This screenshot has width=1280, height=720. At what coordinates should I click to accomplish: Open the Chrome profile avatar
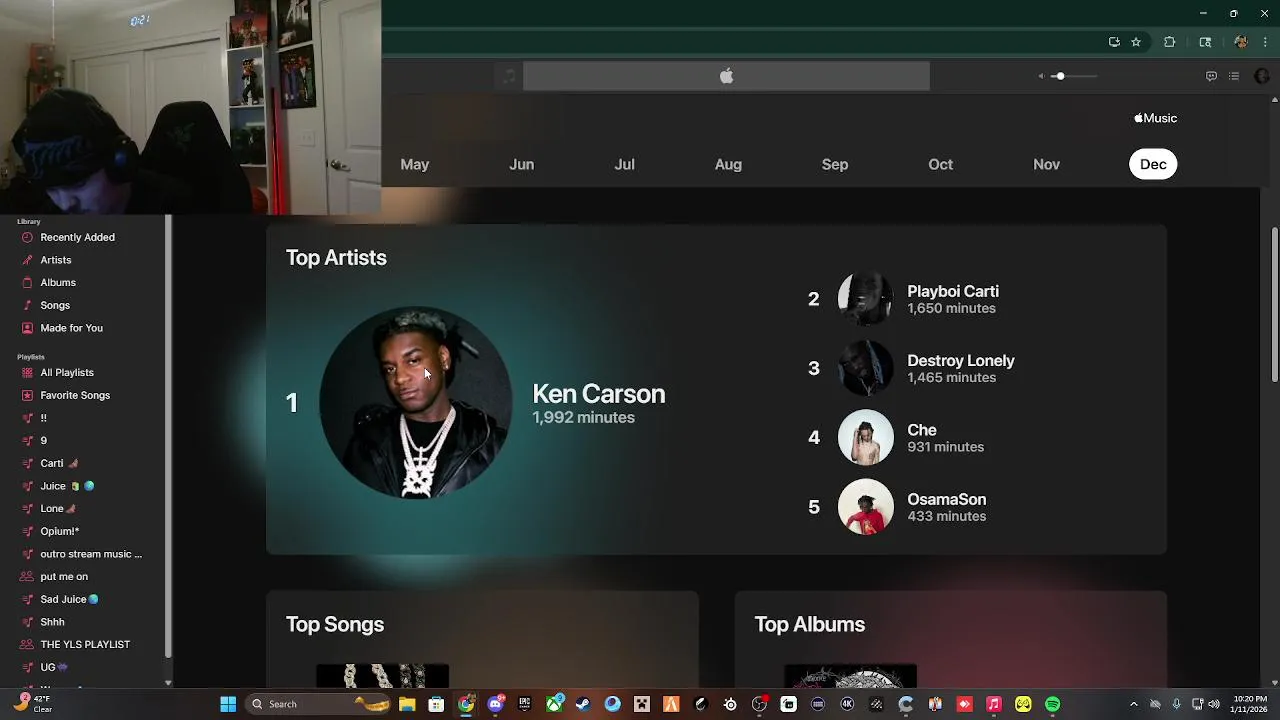1241,42
